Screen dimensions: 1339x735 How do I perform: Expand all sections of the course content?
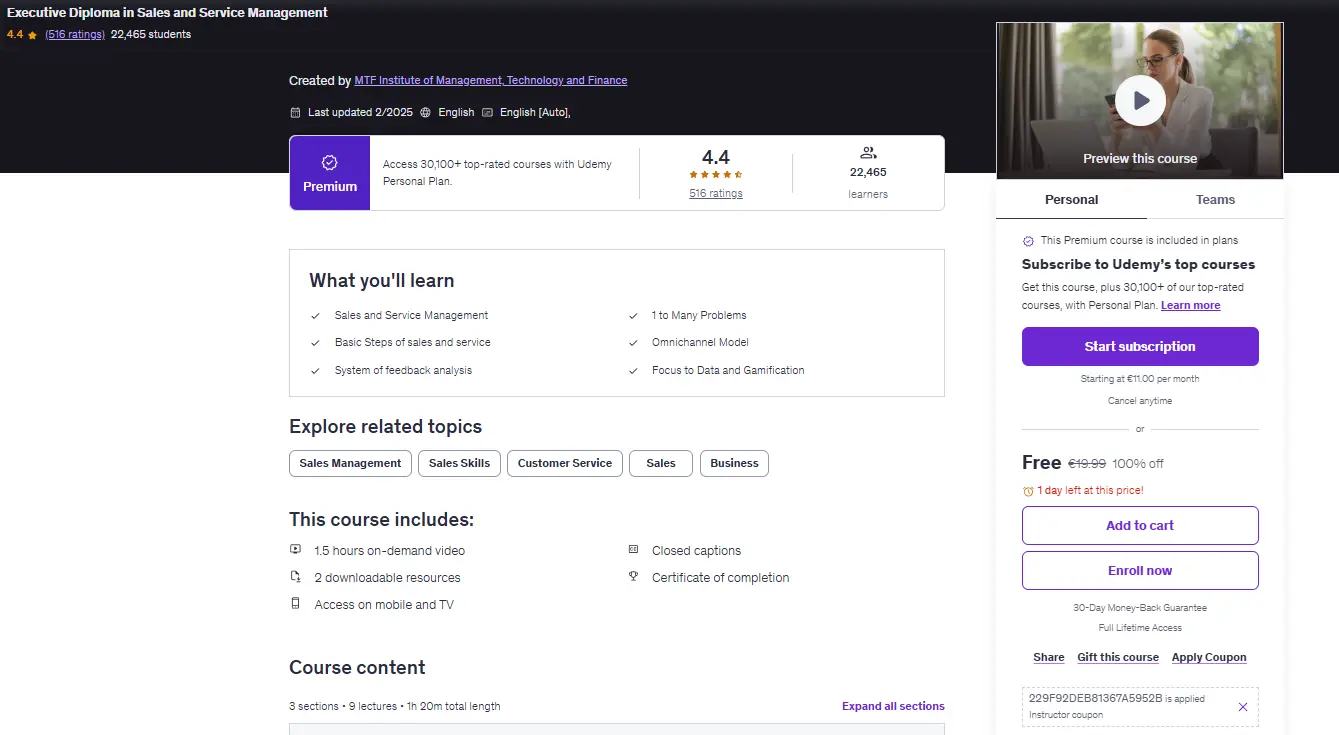(x=893, y=706)
